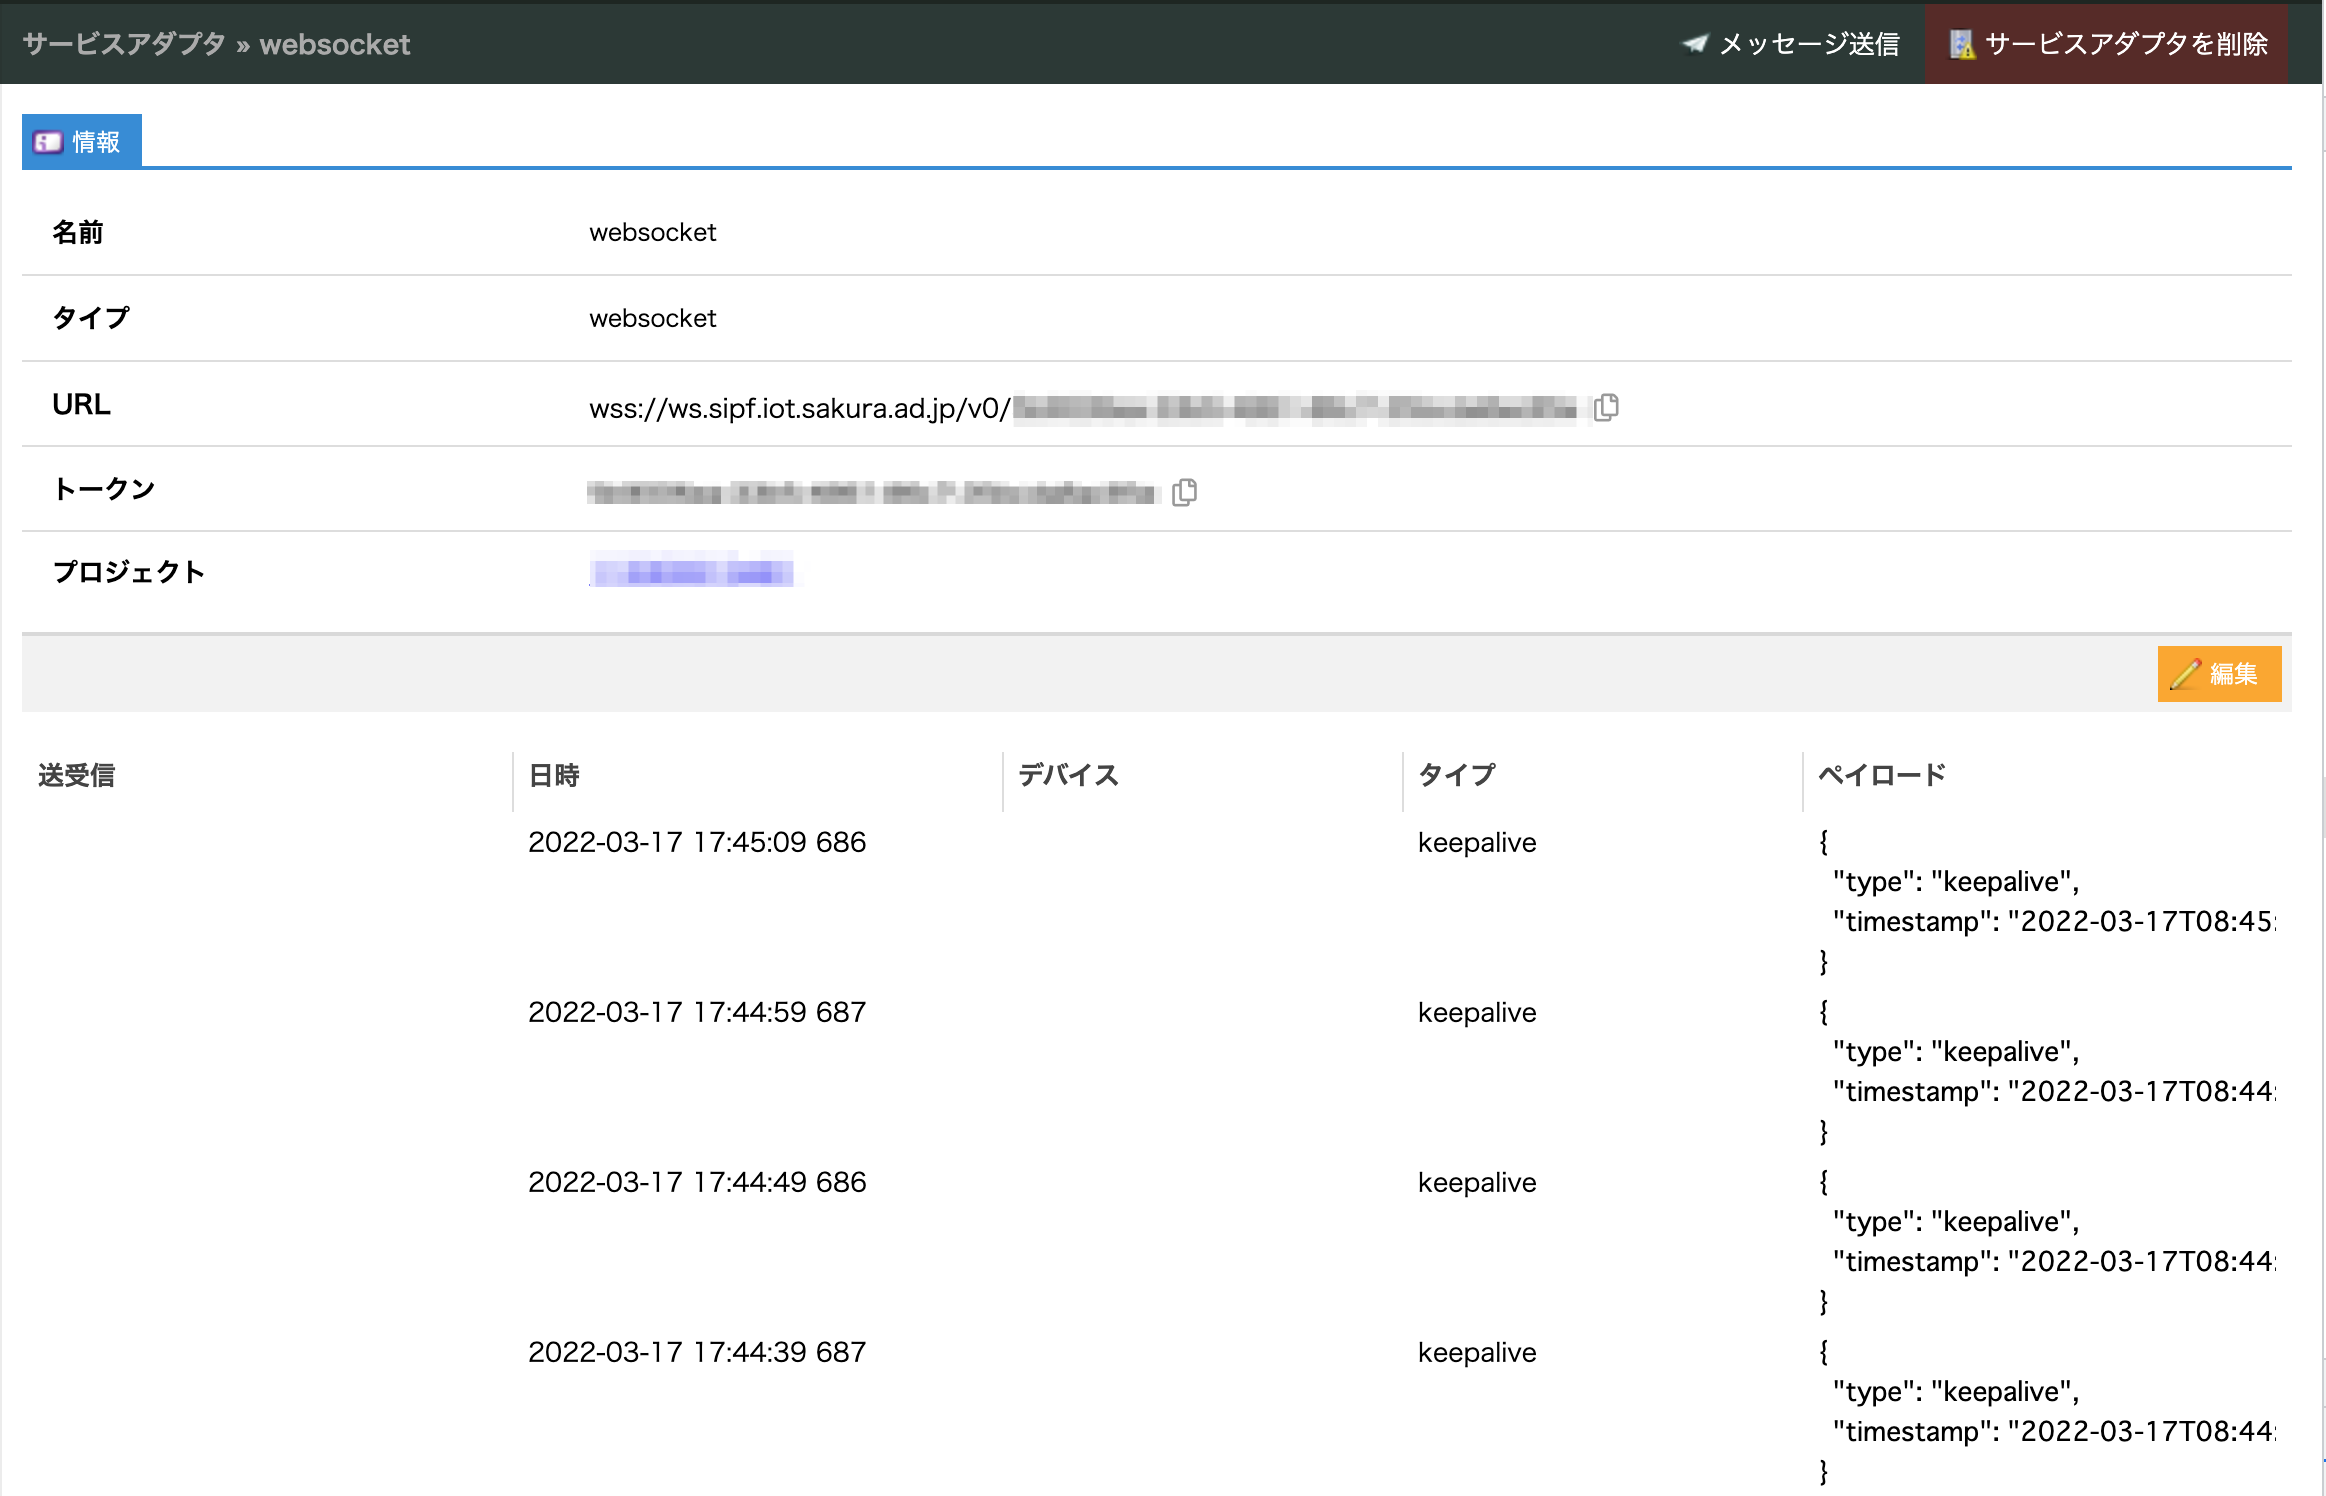Click the delete service adapter warning icon

[1961, 44]
